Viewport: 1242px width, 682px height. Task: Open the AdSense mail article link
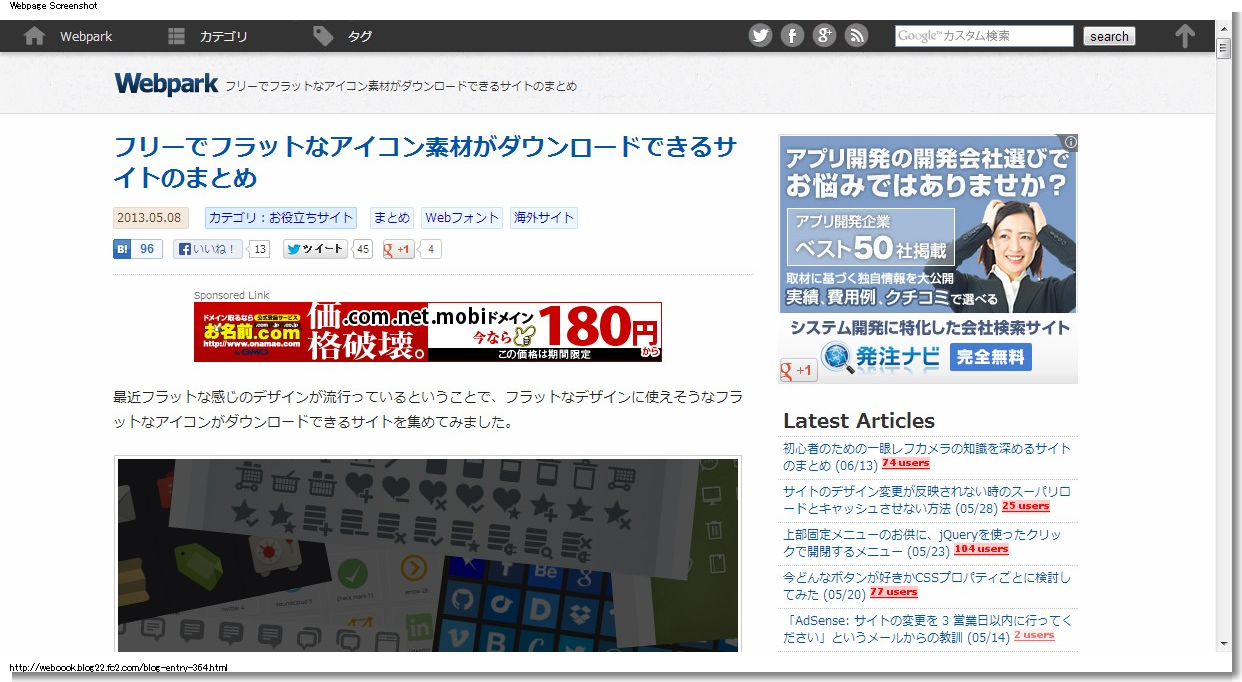coord(926,629)
